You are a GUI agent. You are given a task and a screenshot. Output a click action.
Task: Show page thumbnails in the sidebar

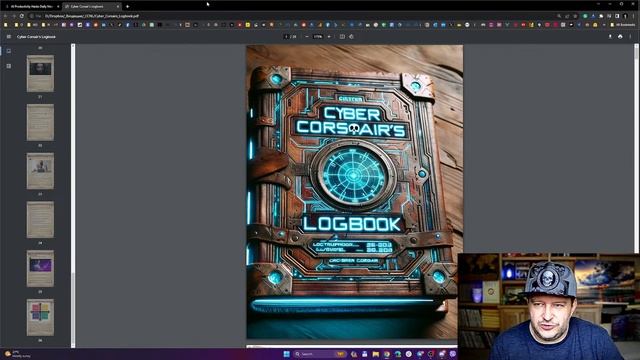coord(9,51)
